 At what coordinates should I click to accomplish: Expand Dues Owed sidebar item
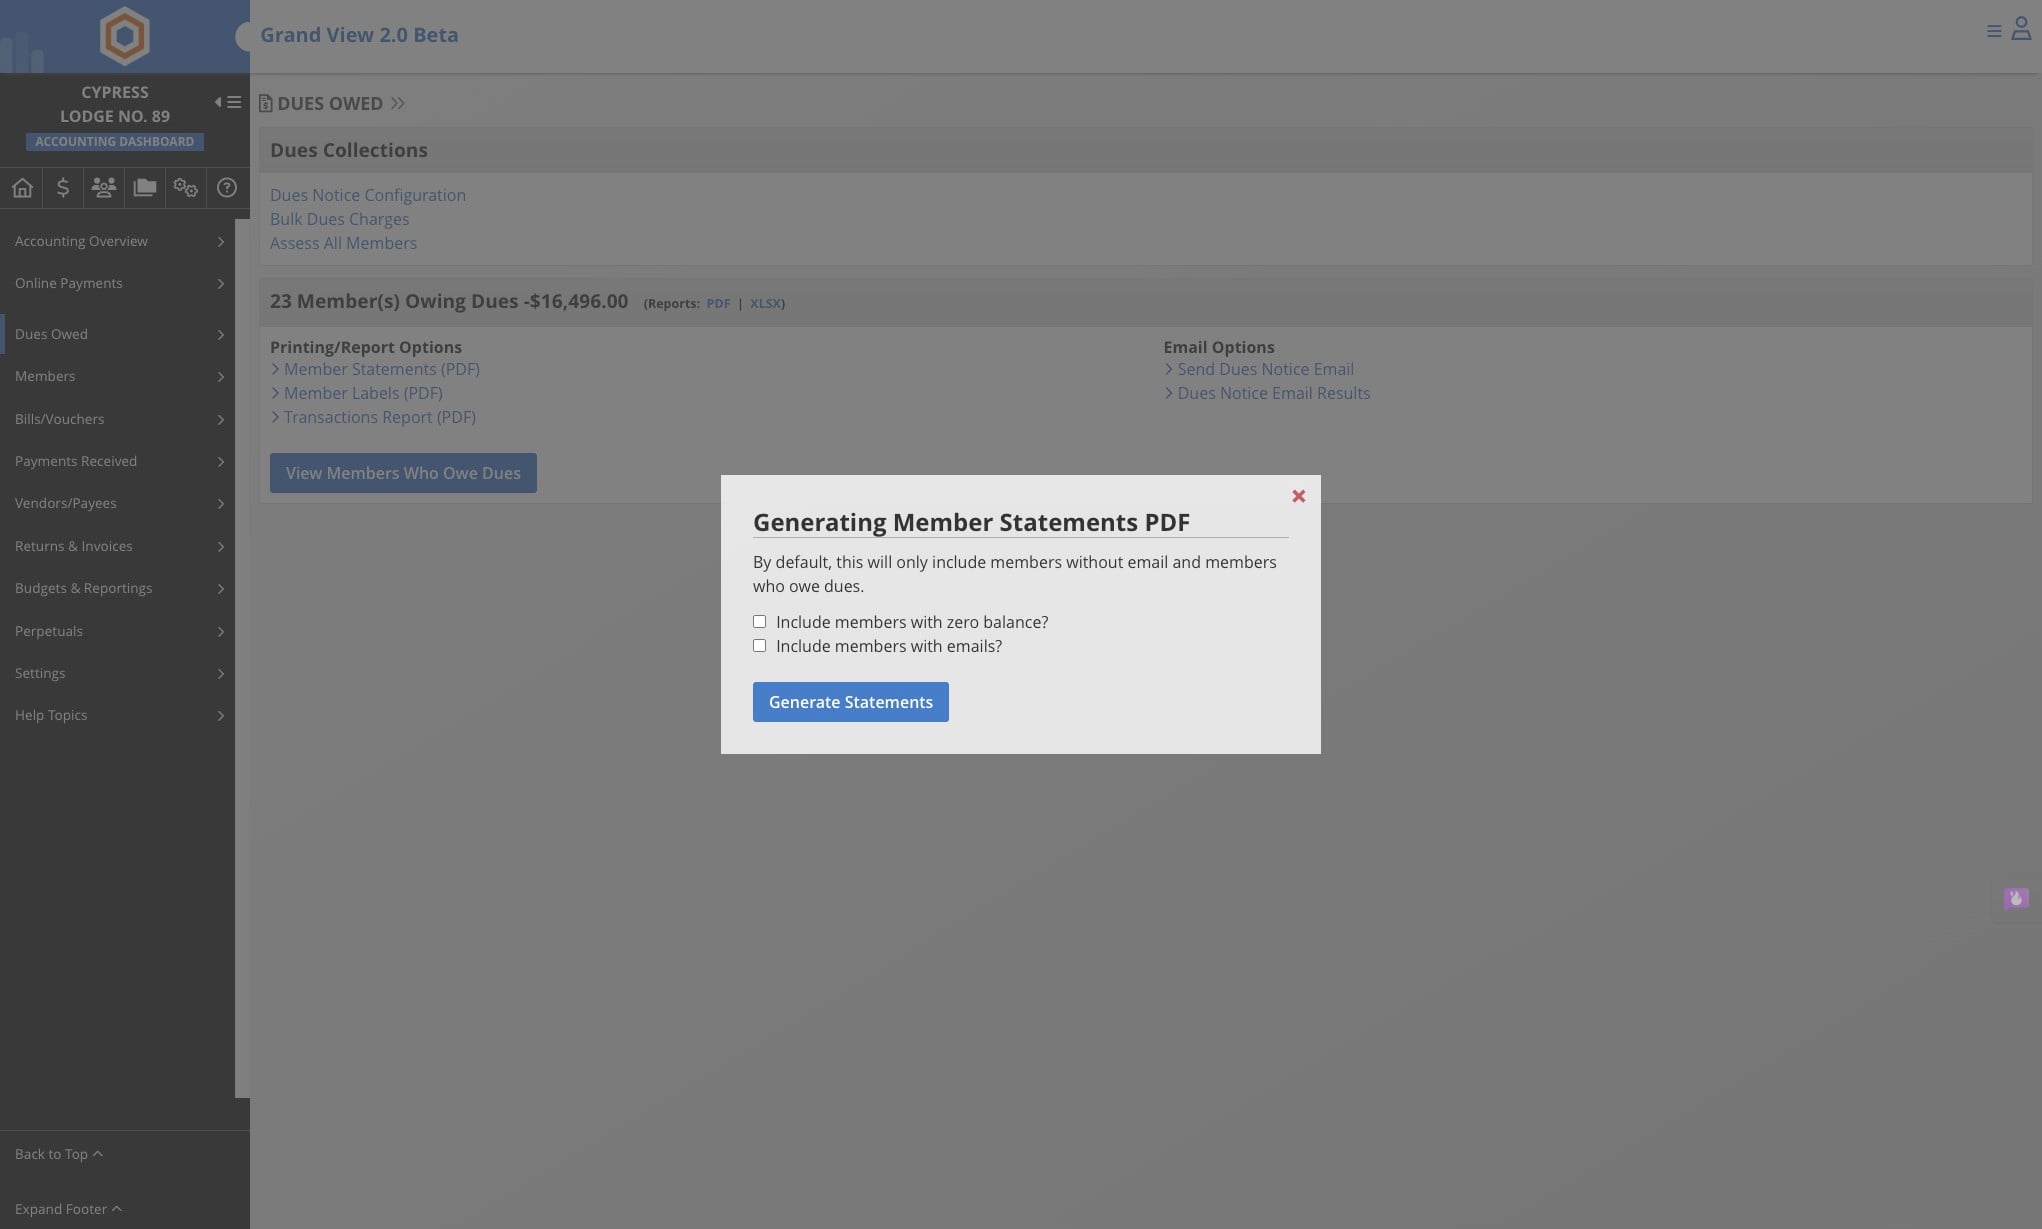tap(118, 334)
